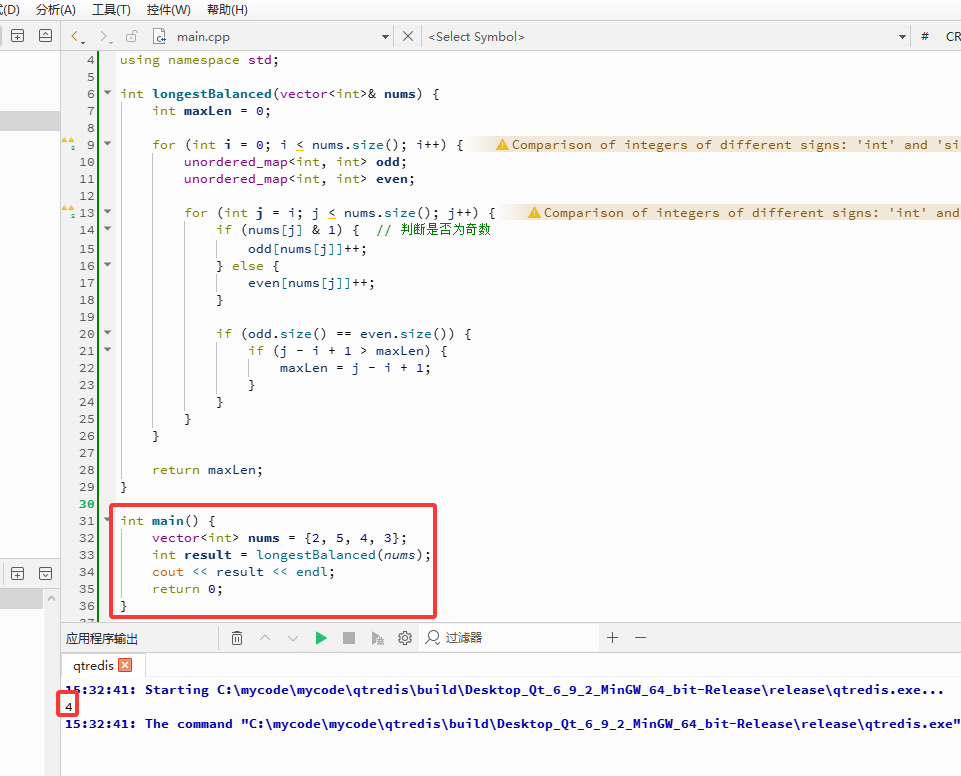Image resolution: width=961 pixels, height=776 pixels.
Task: Go back in navigation history
Action: pyautogui.click(x=76, y=37)
